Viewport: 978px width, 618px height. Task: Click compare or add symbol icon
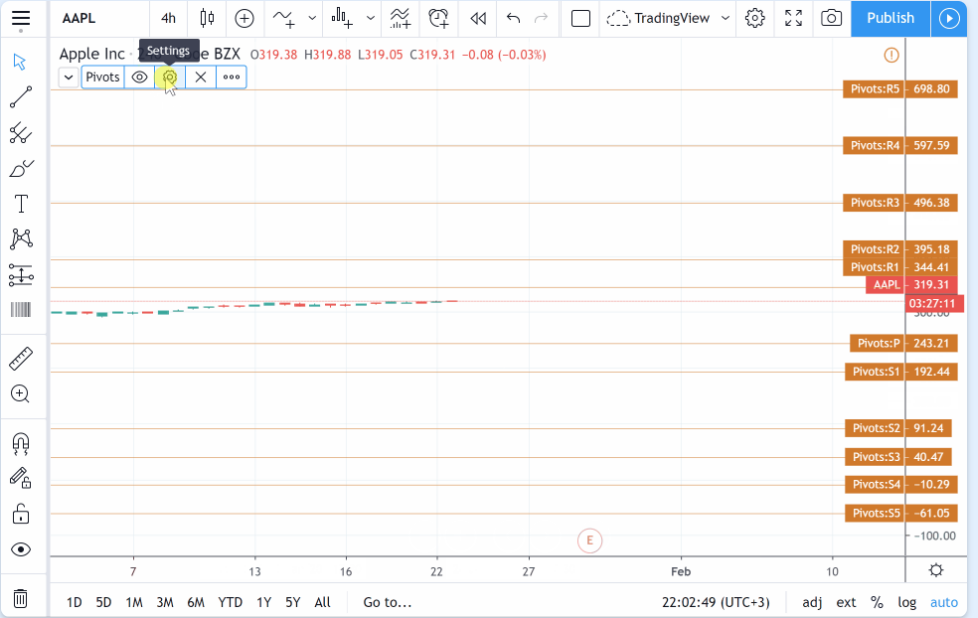click(x=244, y=18)
